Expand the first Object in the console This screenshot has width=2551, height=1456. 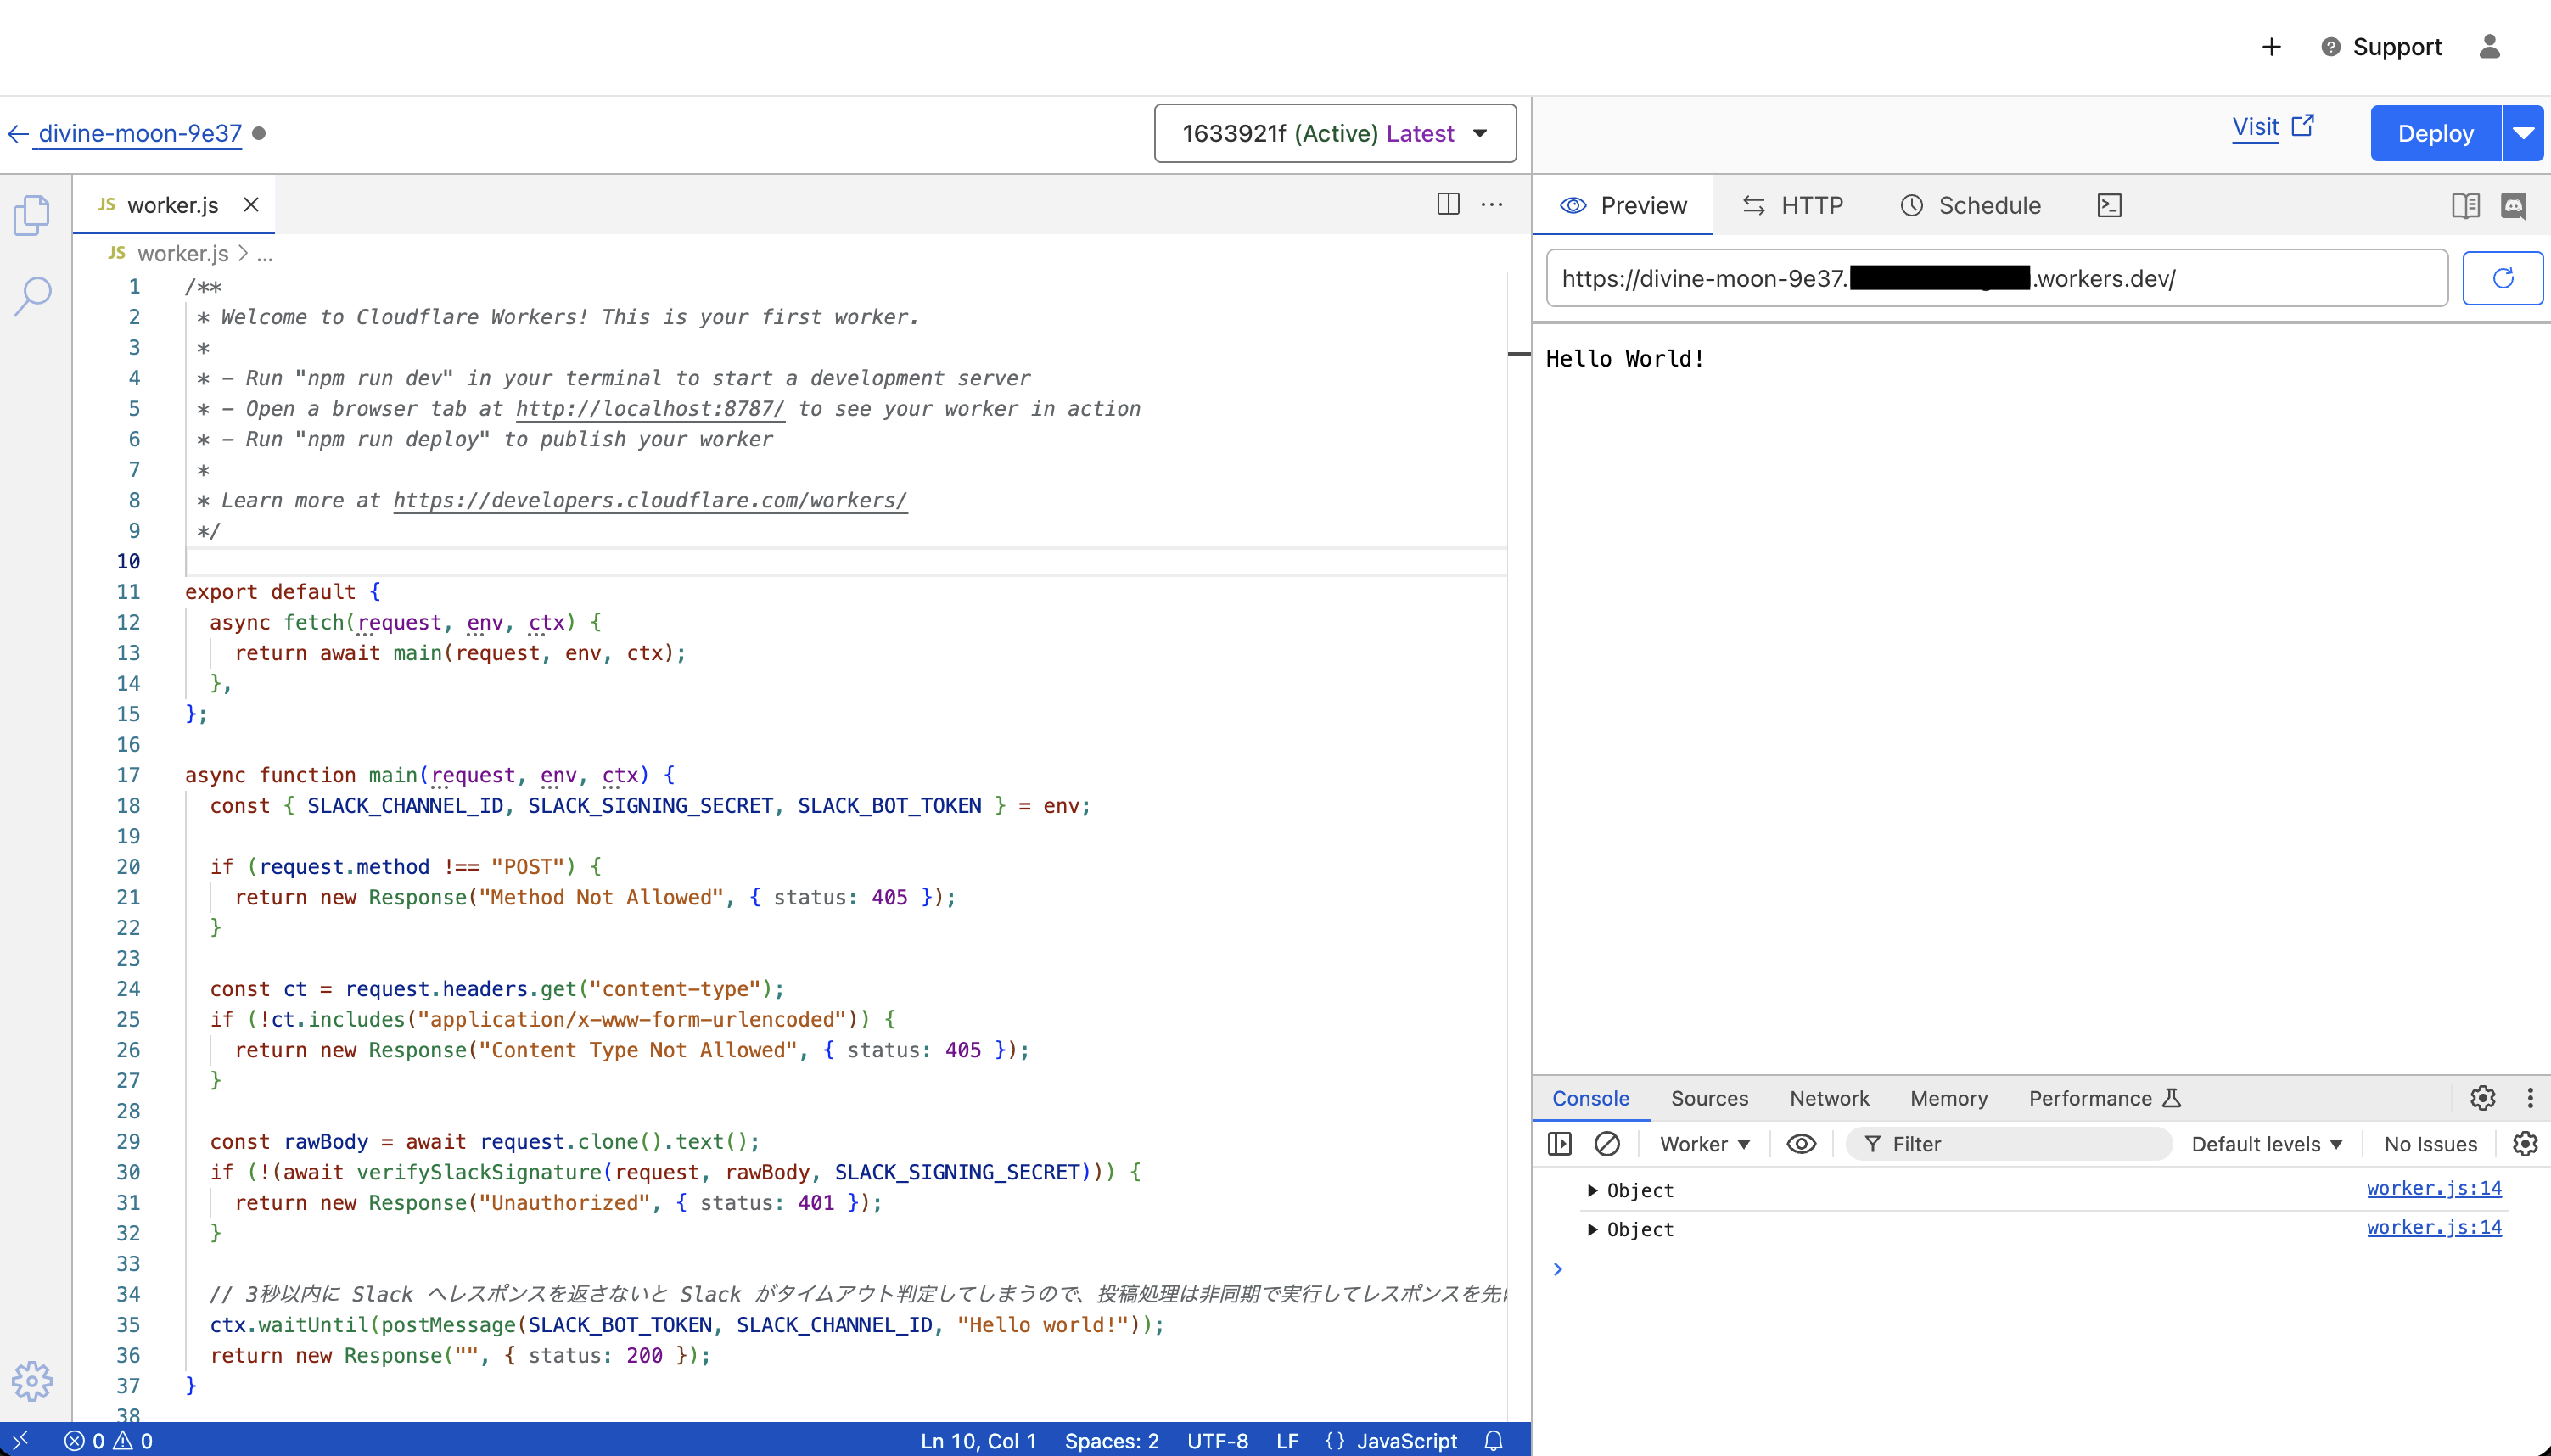[x=1593, y=1190]
